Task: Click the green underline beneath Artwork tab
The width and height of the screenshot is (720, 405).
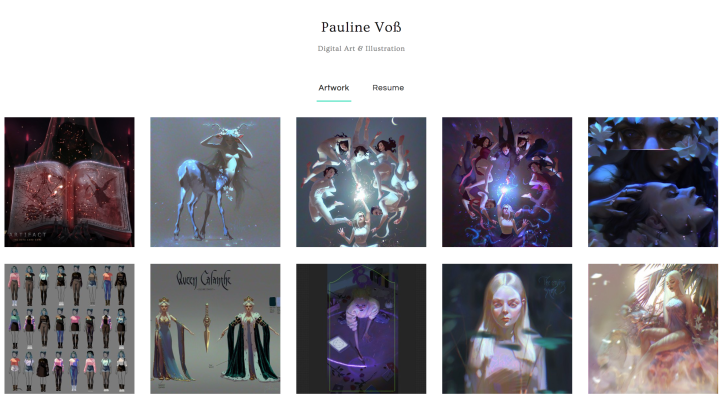Action: click(334, 101)
